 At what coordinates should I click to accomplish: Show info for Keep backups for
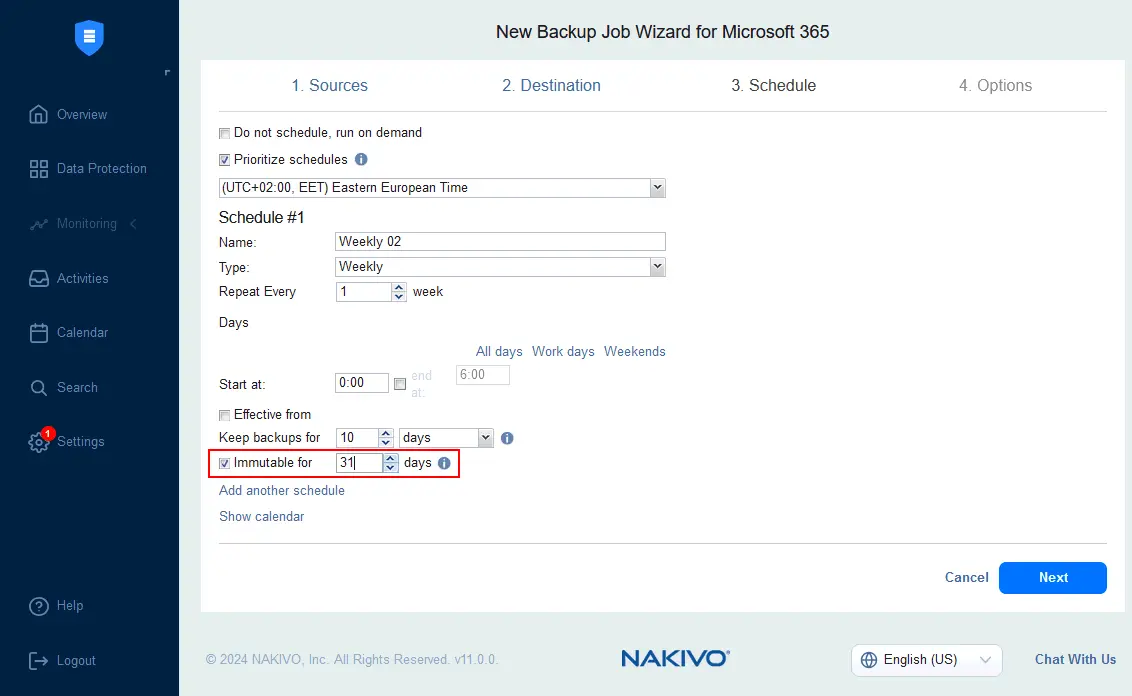pyautogui.click(x=507, y=438)
